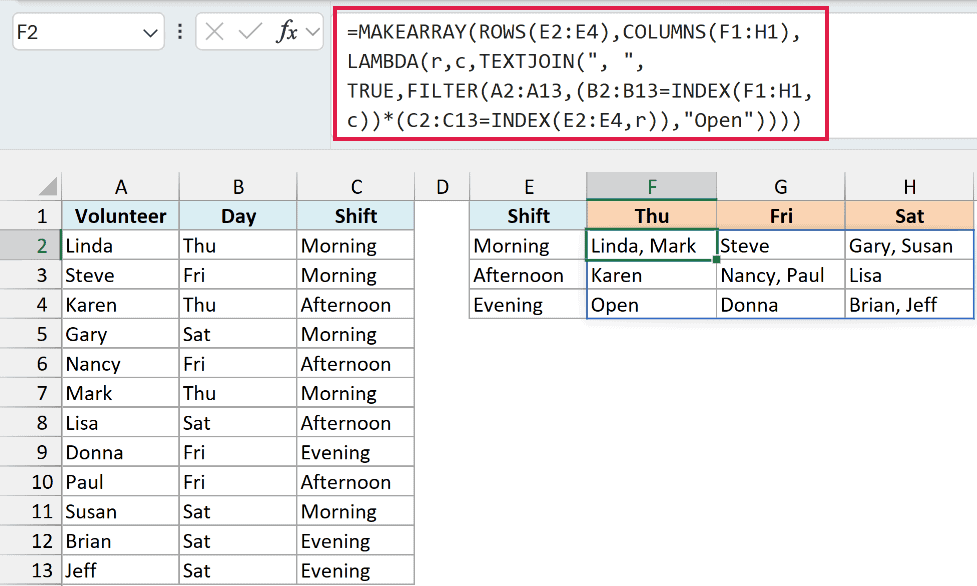
Task: Open the Name Box dropdown arrow
Action: (x=150, y=32)
